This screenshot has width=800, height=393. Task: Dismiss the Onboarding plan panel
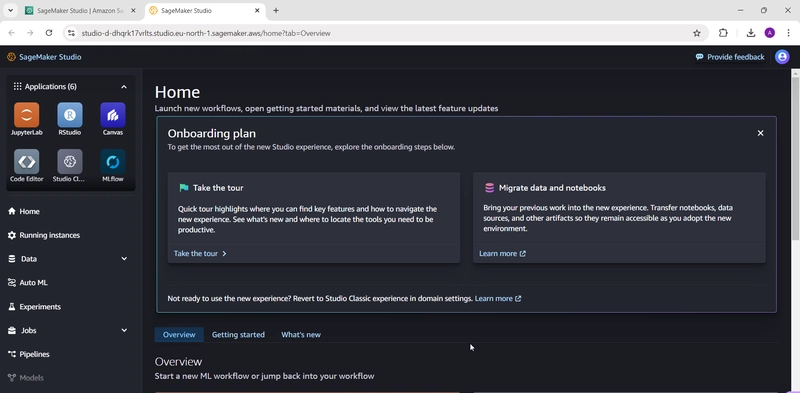[x=760, y=133]
